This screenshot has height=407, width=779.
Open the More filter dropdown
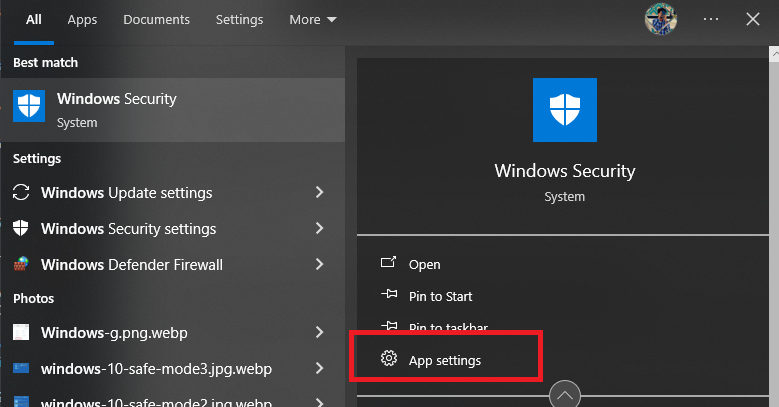pos(312,20)
